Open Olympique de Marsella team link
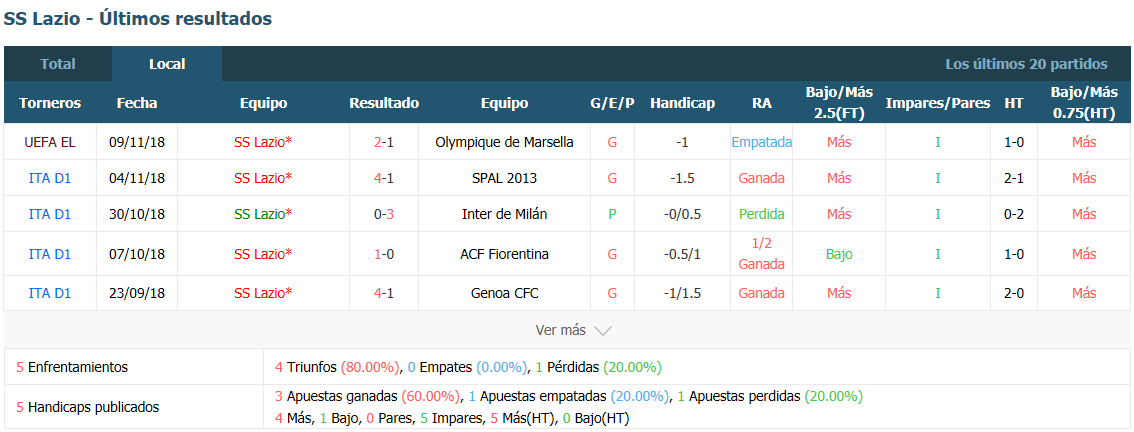Viewport: 1134px width, 432px height. [504, 143]
